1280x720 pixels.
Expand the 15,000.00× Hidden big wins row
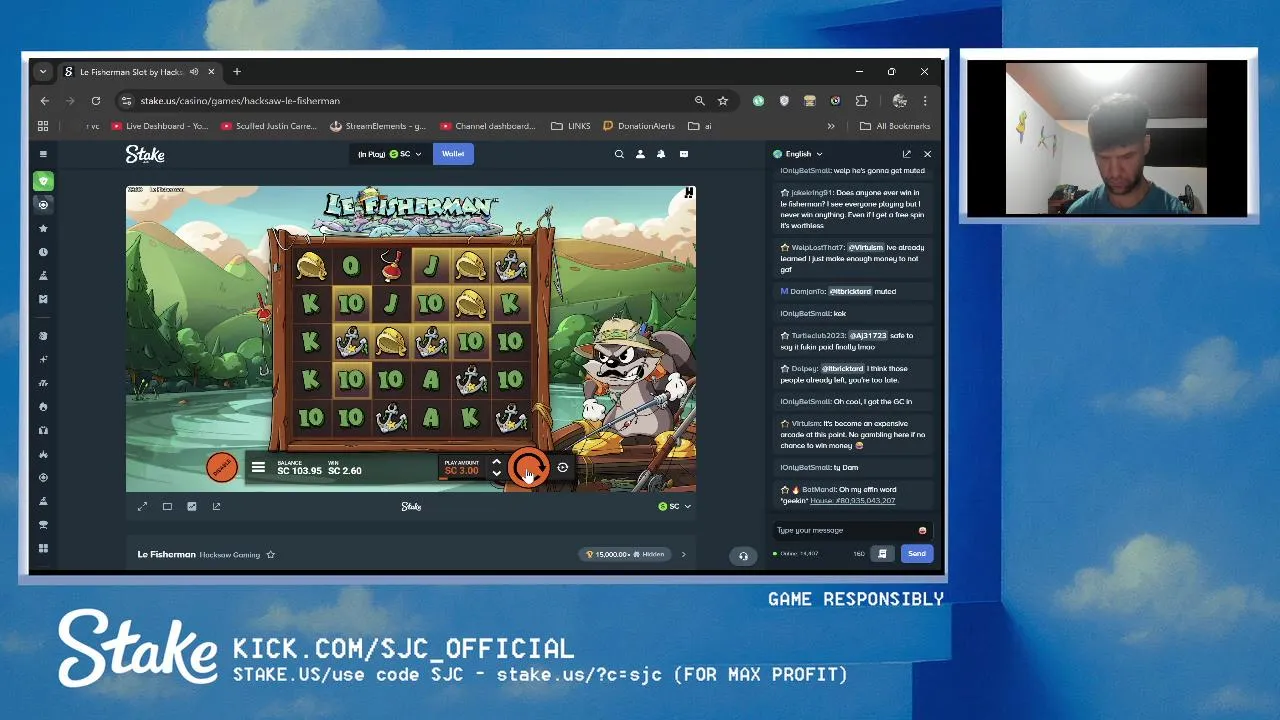click(683, 554)
